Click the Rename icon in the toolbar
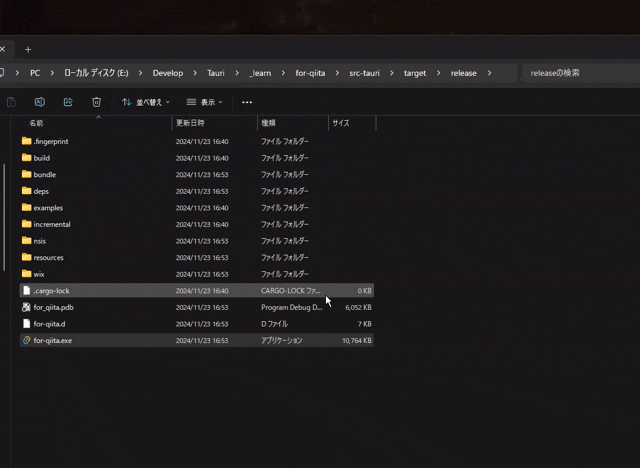The width and height of the screenshot is (640, 468). click(40, 102)
